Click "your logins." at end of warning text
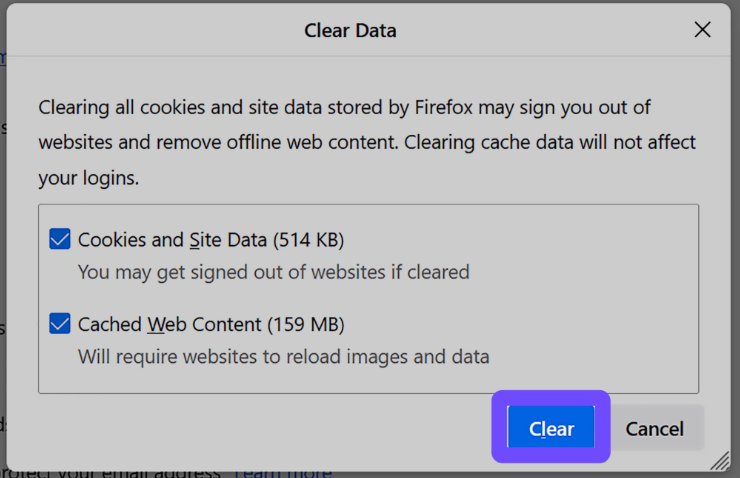This screenshot has width=740, height=478. click(88, 179)
